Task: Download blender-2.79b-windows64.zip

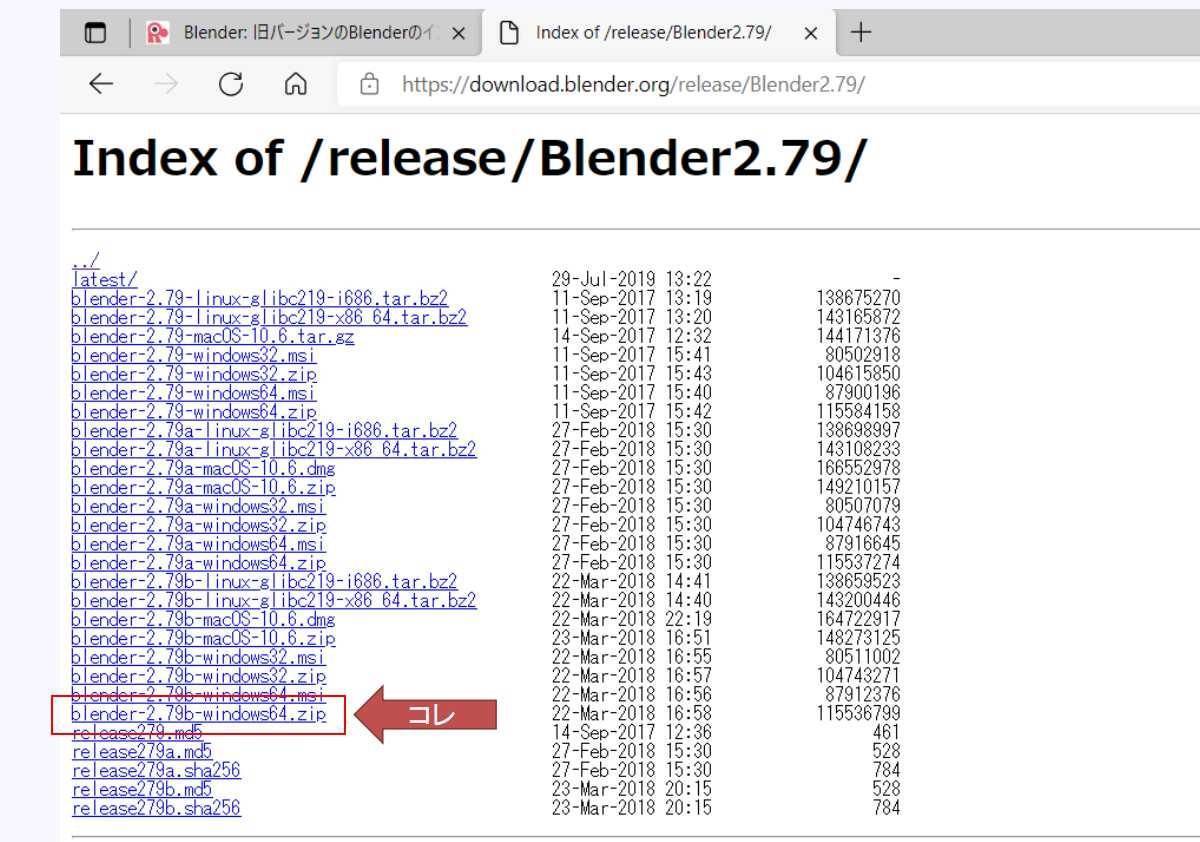Action: point(199,714)
